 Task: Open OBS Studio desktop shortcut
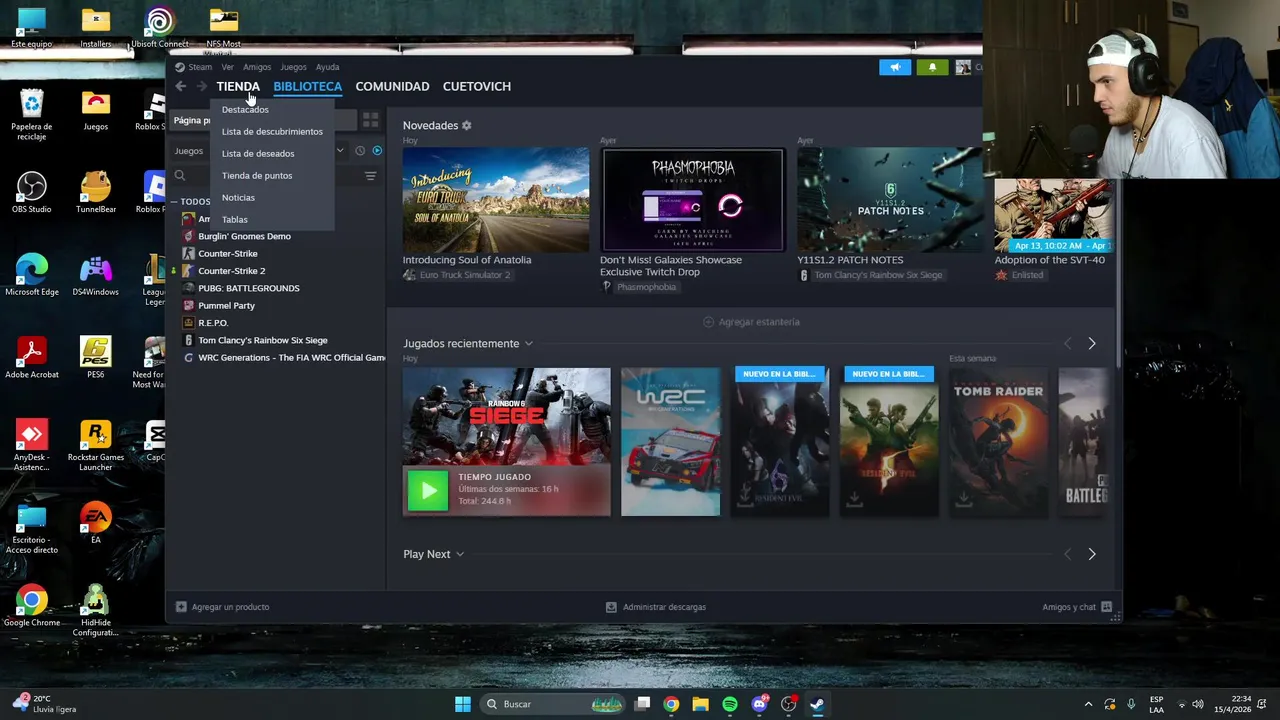pyautogui.click(x=32, y=193)
